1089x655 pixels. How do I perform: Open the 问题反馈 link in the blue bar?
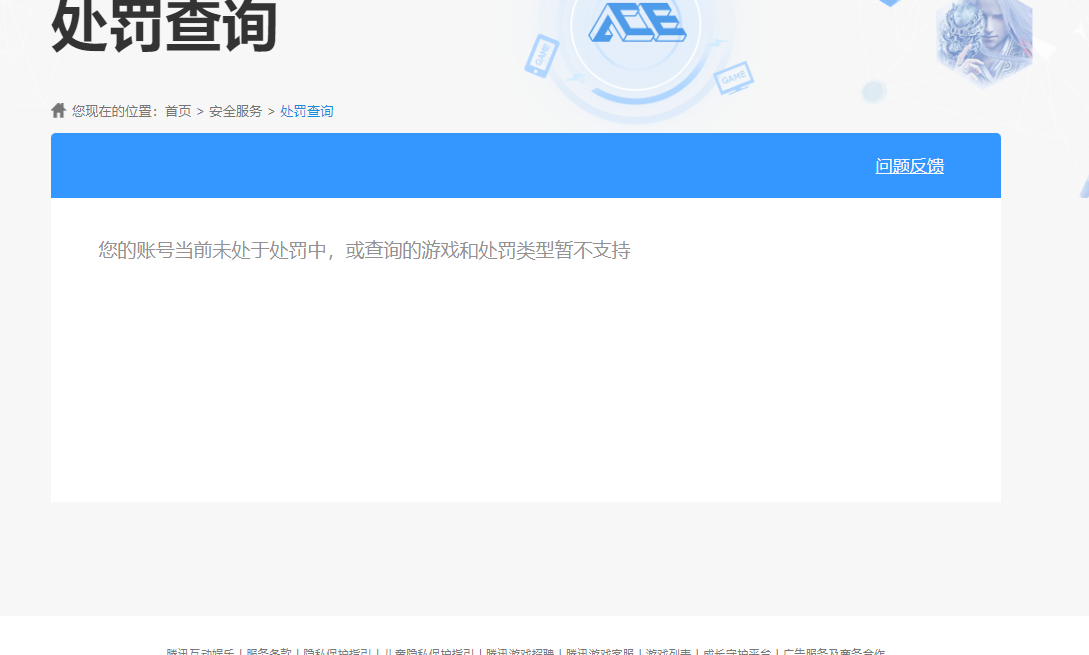coord(909,166)
